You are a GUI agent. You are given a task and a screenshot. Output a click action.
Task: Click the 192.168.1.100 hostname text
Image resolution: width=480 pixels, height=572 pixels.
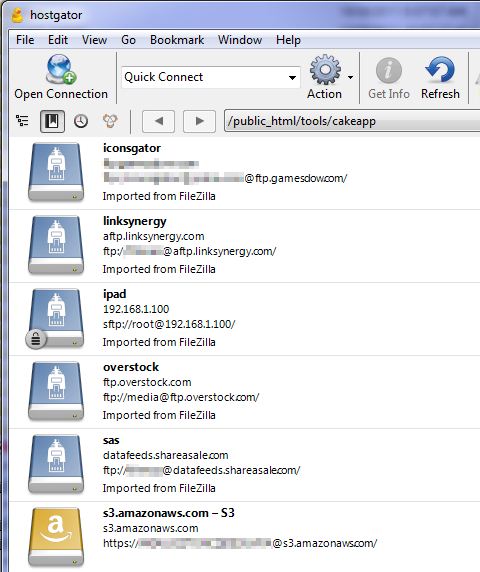(x=136, y=309)
